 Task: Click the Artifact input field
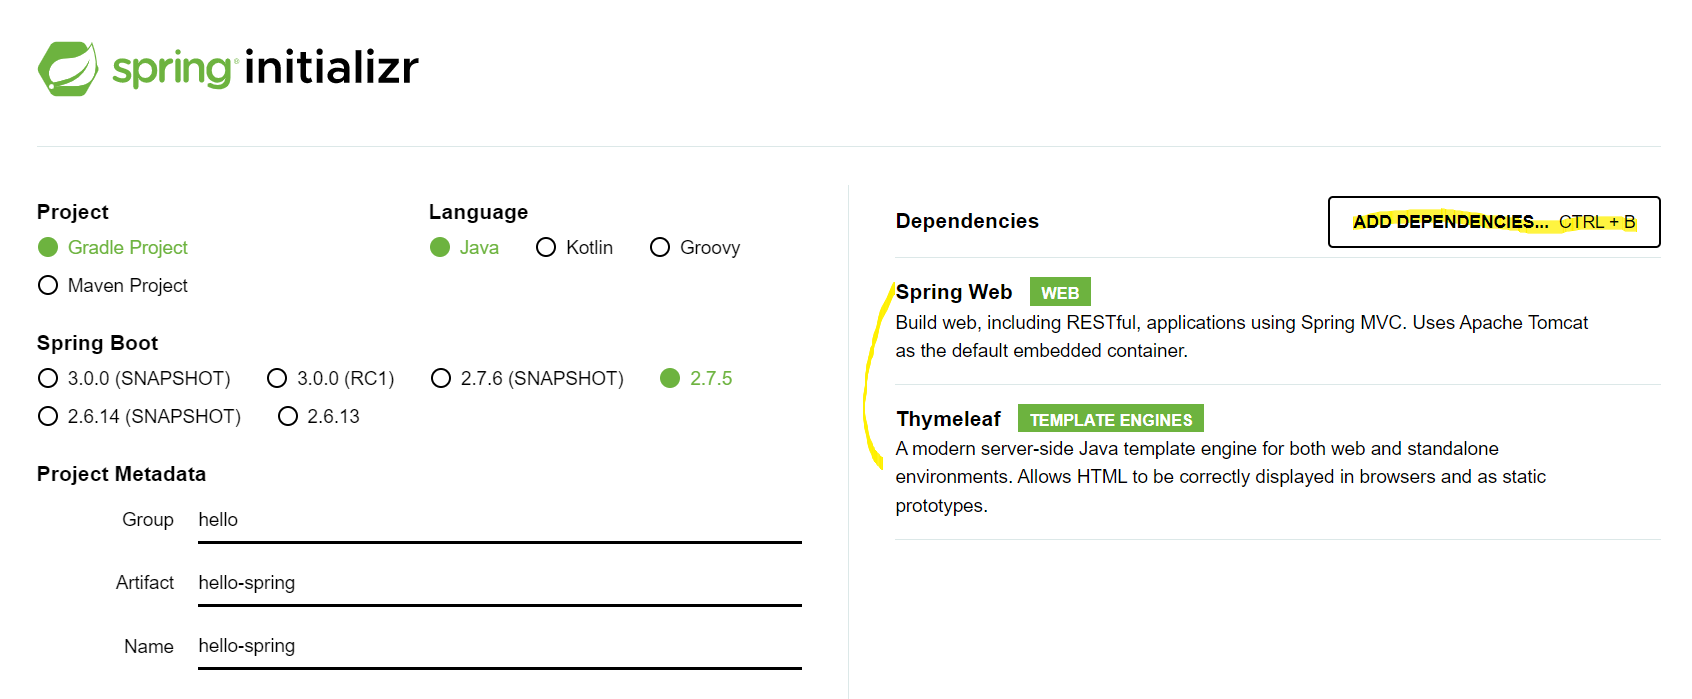tap(500, 583)
